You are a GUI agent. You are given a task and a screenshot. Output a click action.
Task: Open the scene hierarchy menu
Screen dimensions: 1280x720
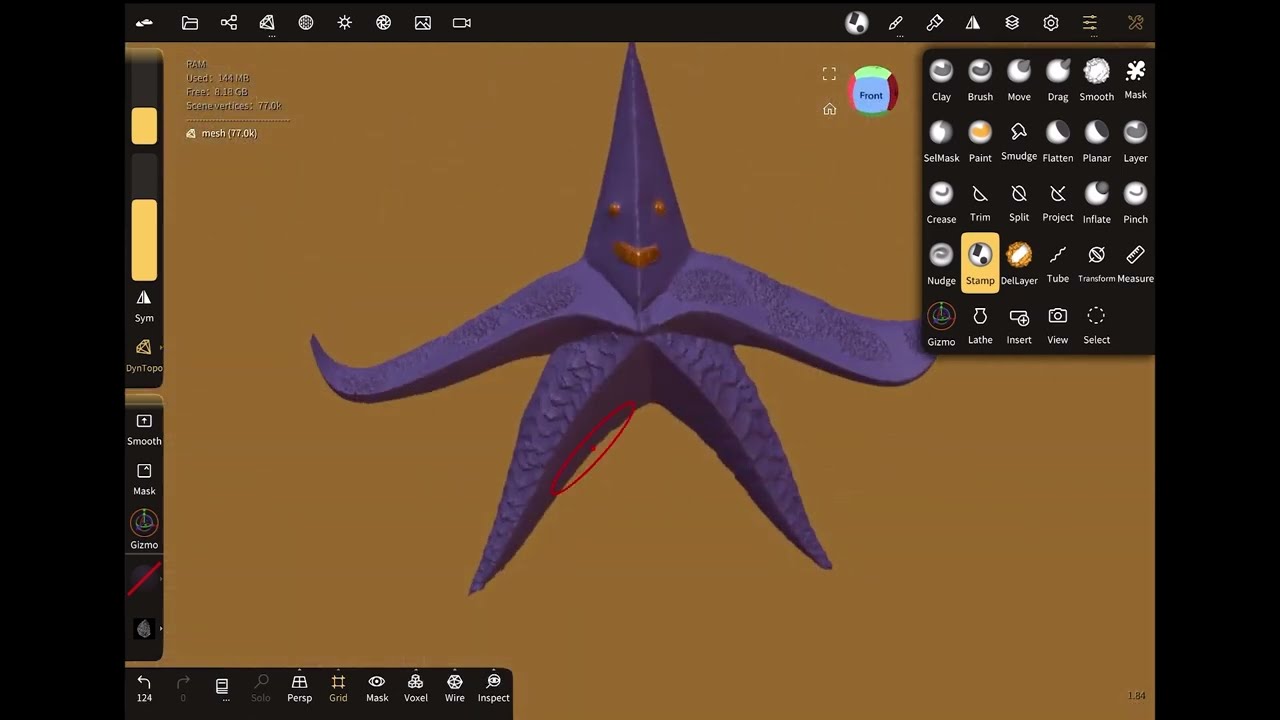229,23
